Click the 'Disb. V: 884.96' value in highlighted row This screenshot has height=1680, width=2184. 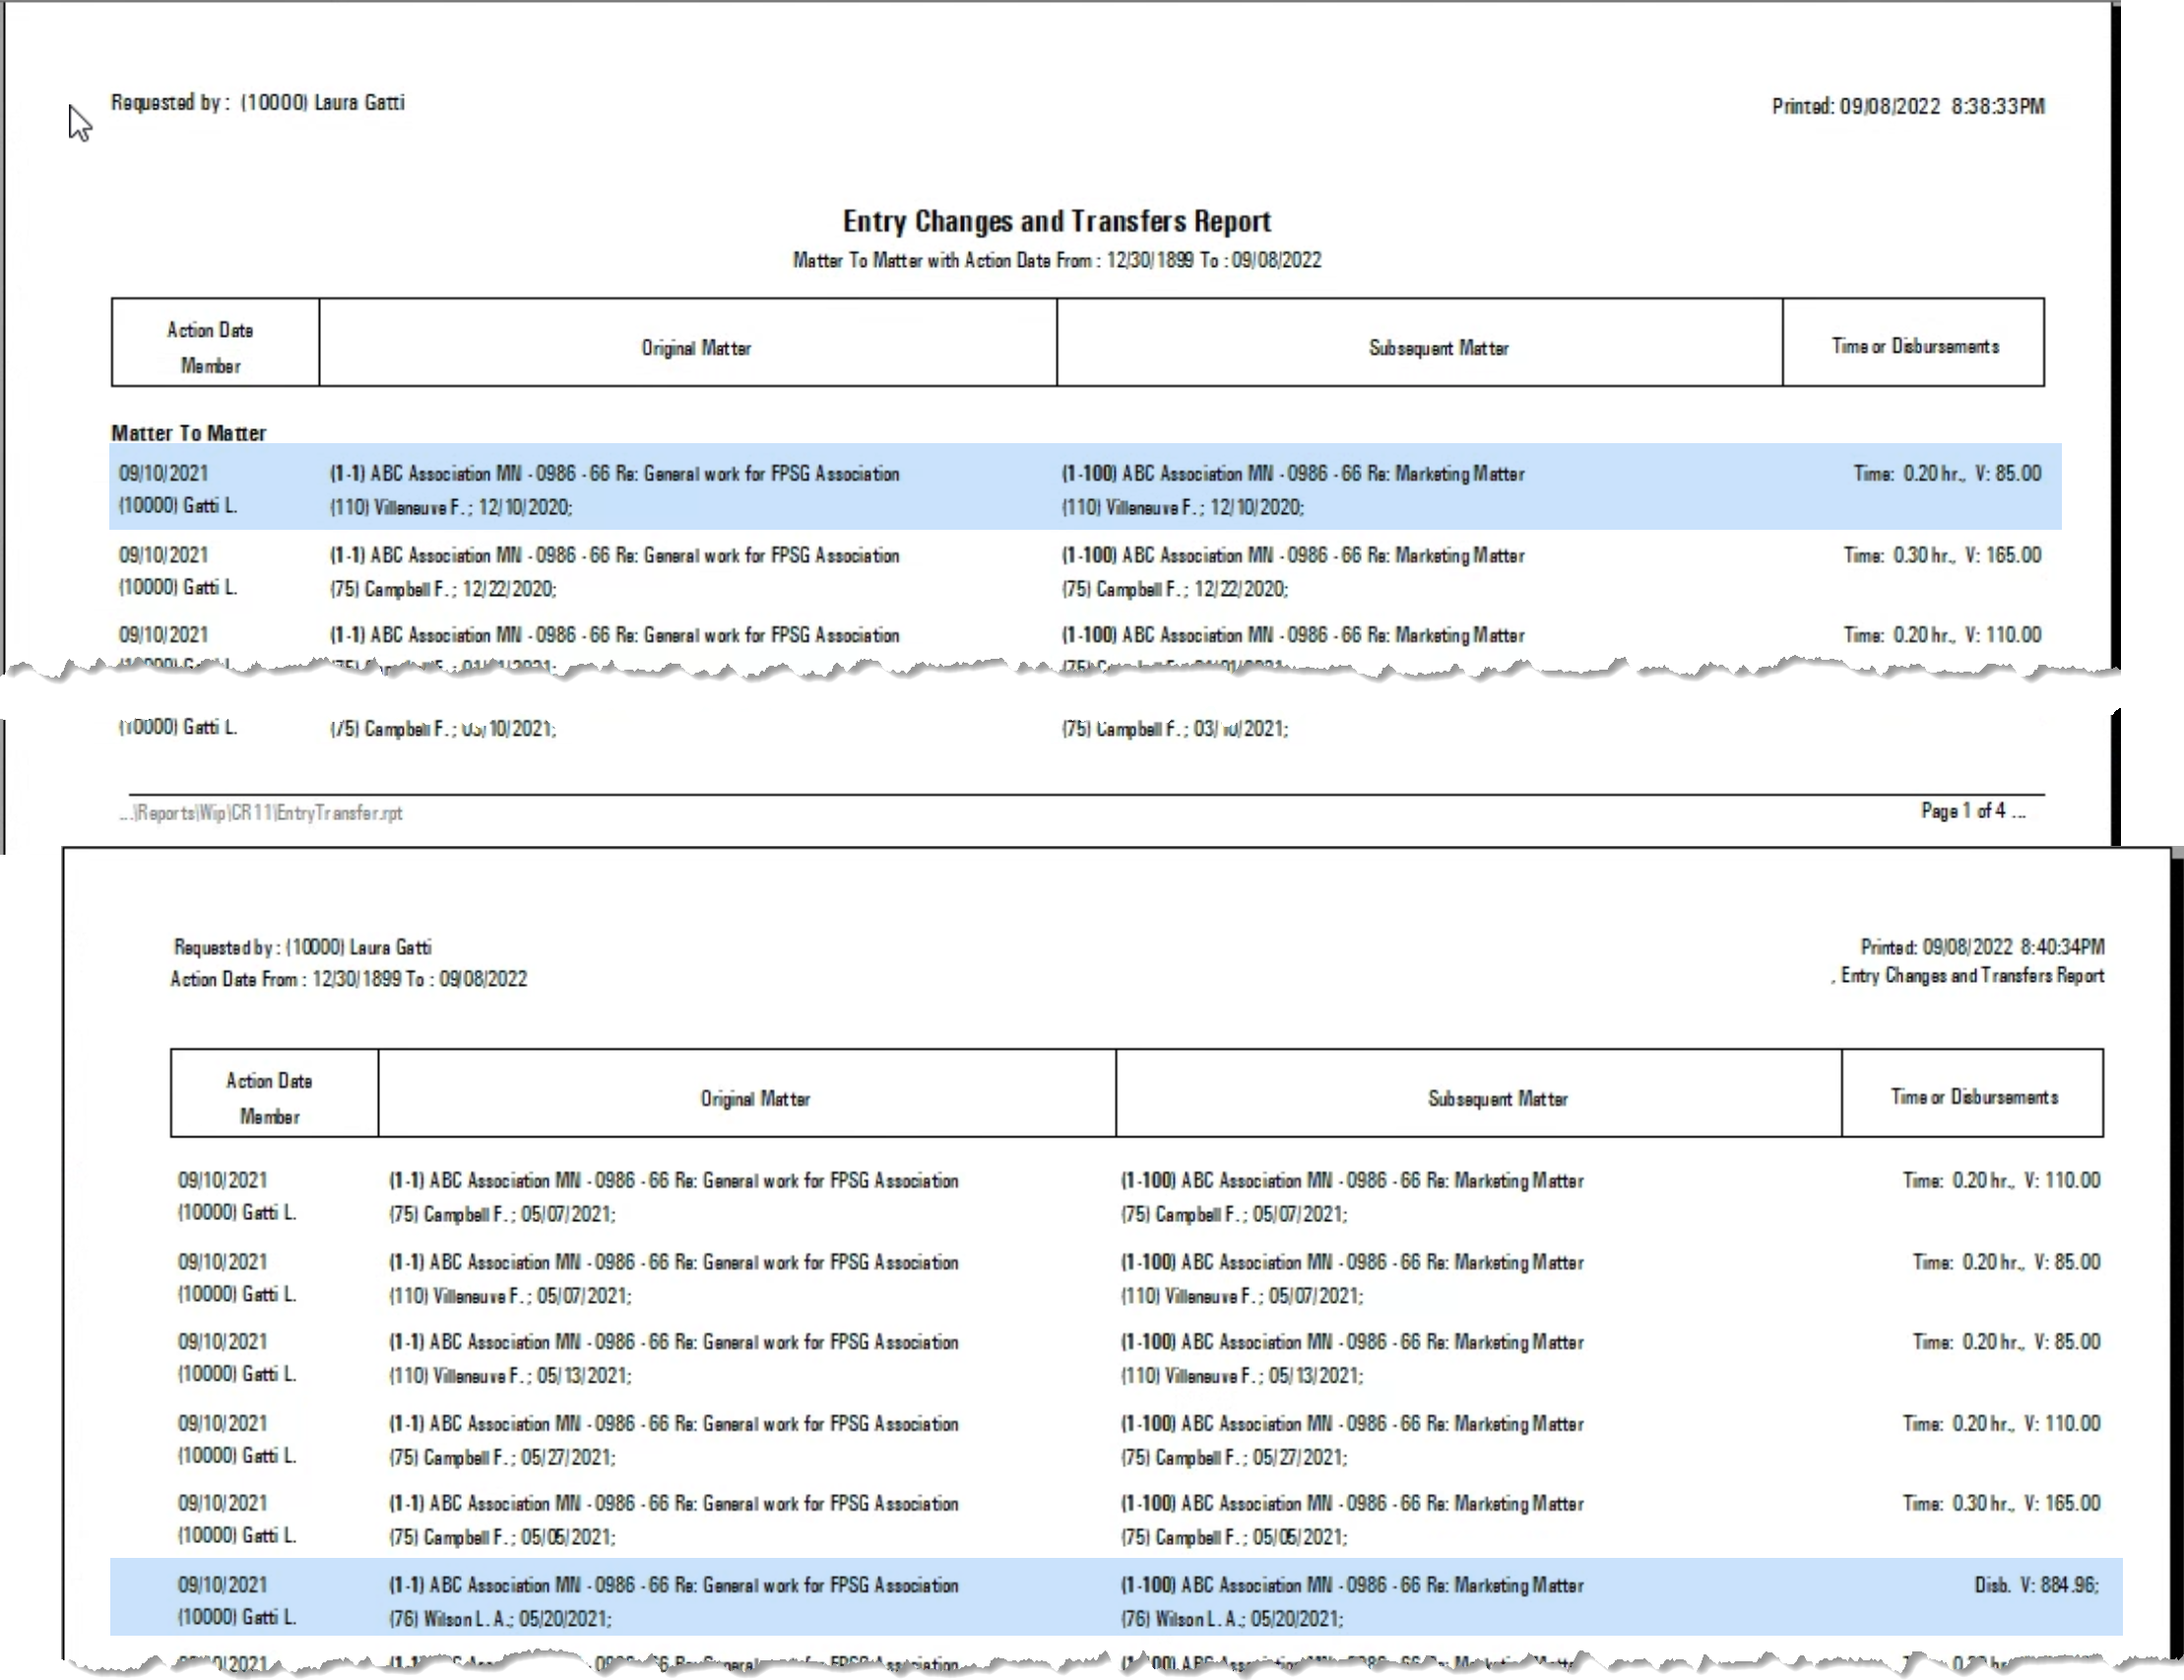(2037, 1585)
